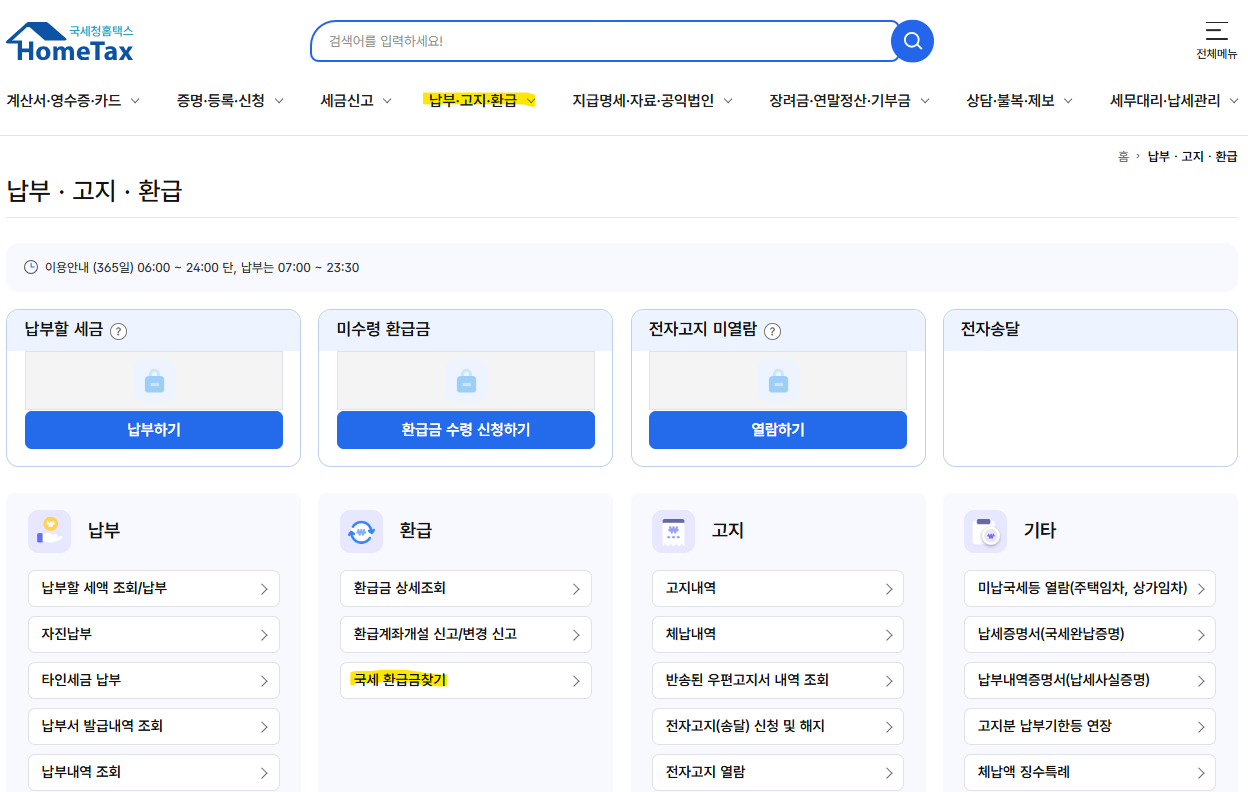This screenshot has width=1248, height=792.
Task: Expand the 세금신고 dropdown chevron
Action: [387, 101]
